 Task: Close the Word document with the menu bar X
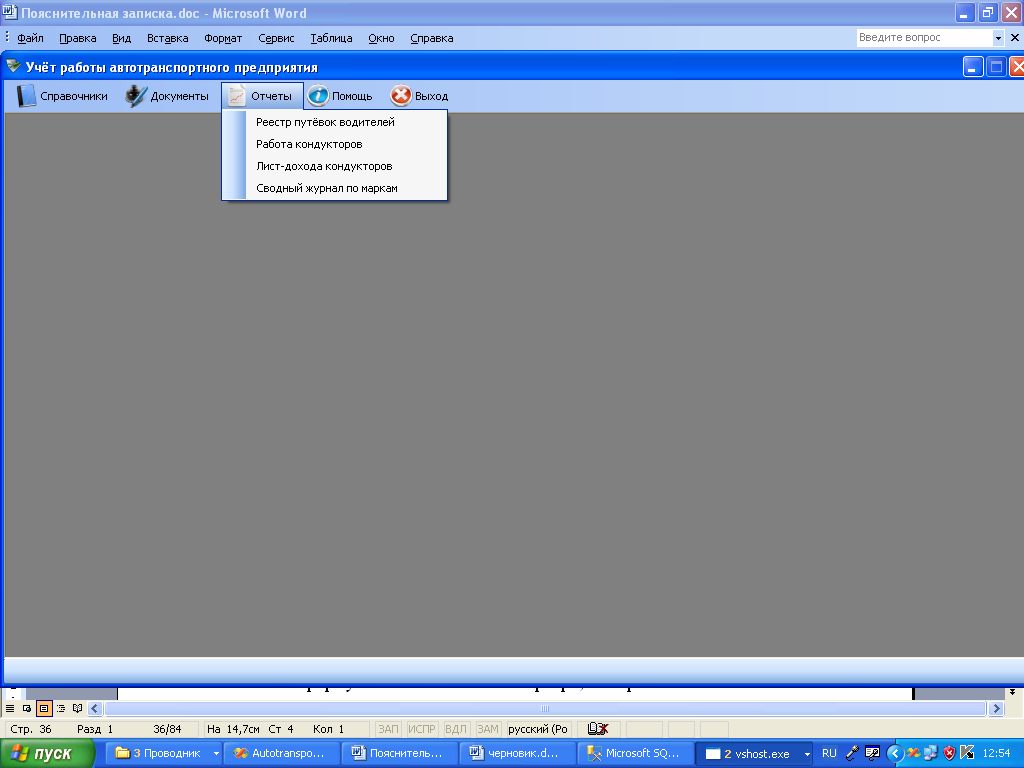1015,38
